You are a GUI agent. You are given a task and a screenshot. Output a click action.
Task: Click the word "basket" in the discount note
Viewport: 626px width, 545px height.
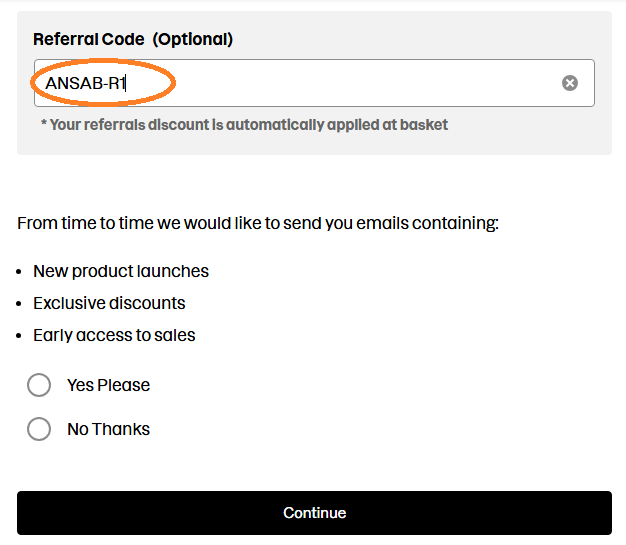pyautogui.click(x=423, y=125)
